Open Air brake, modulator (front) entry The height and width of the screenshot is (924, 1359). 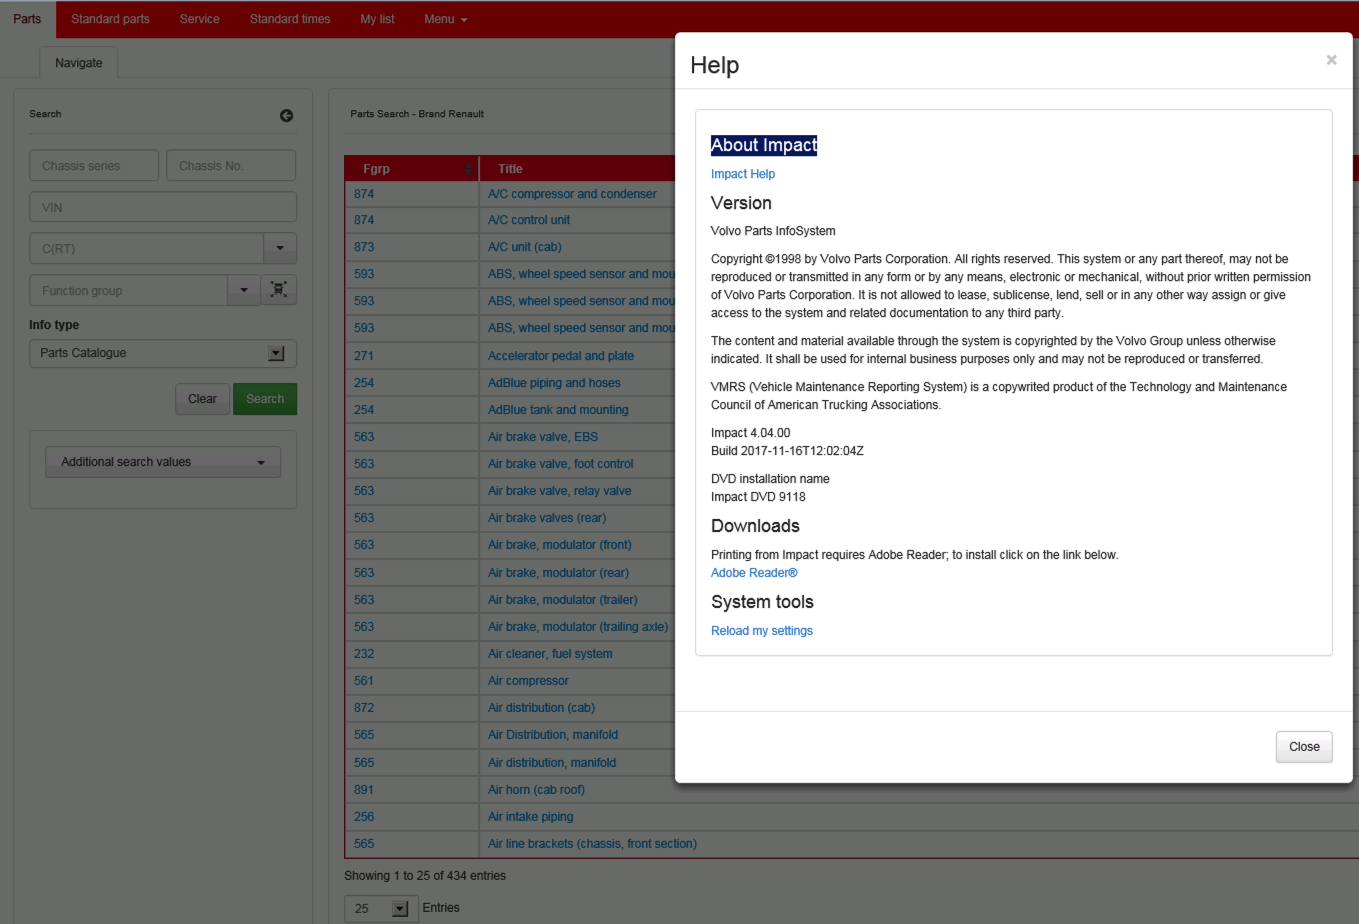560,545
